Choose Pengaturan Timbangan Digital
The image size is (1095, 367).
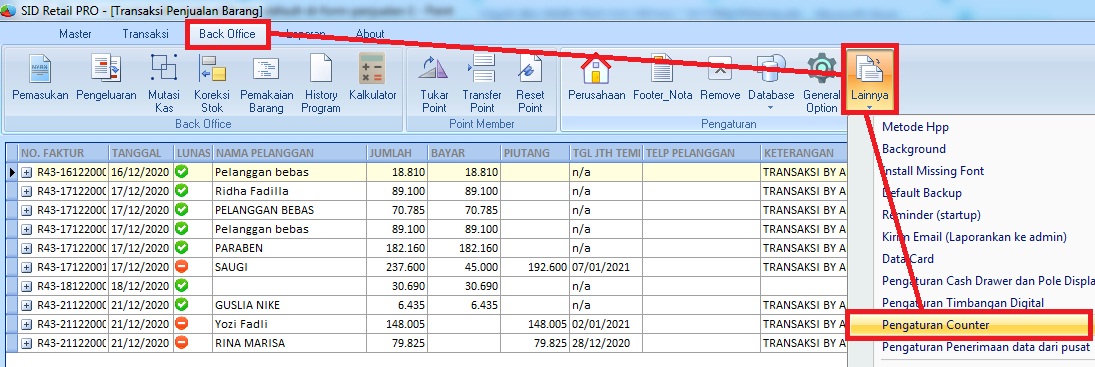click(963, 303)
